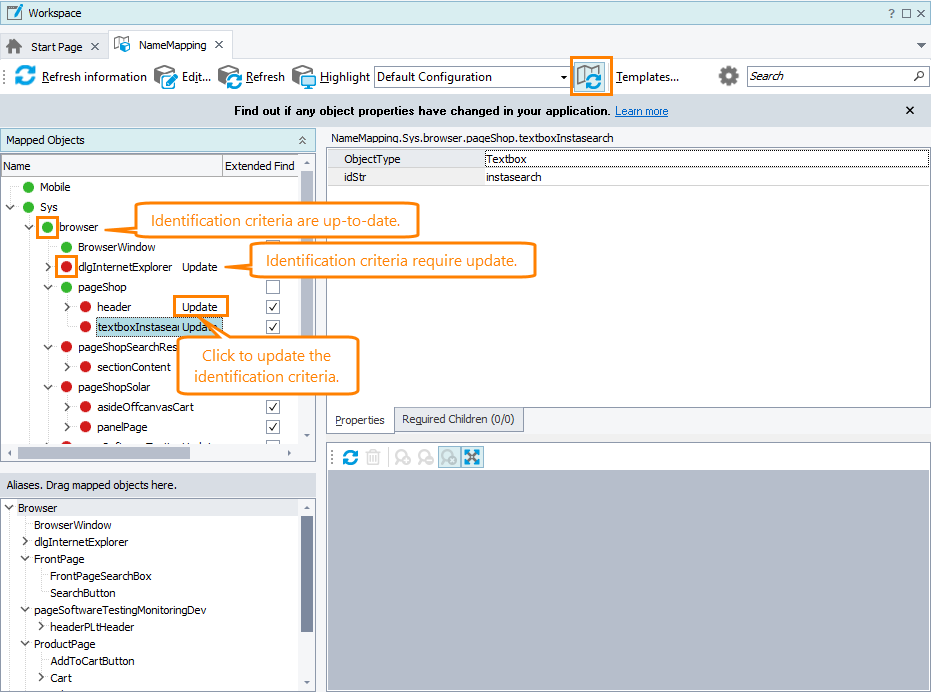Click the Refresh information icon
The width and height of the screenshot is (931, 692).
pos(24,76)
